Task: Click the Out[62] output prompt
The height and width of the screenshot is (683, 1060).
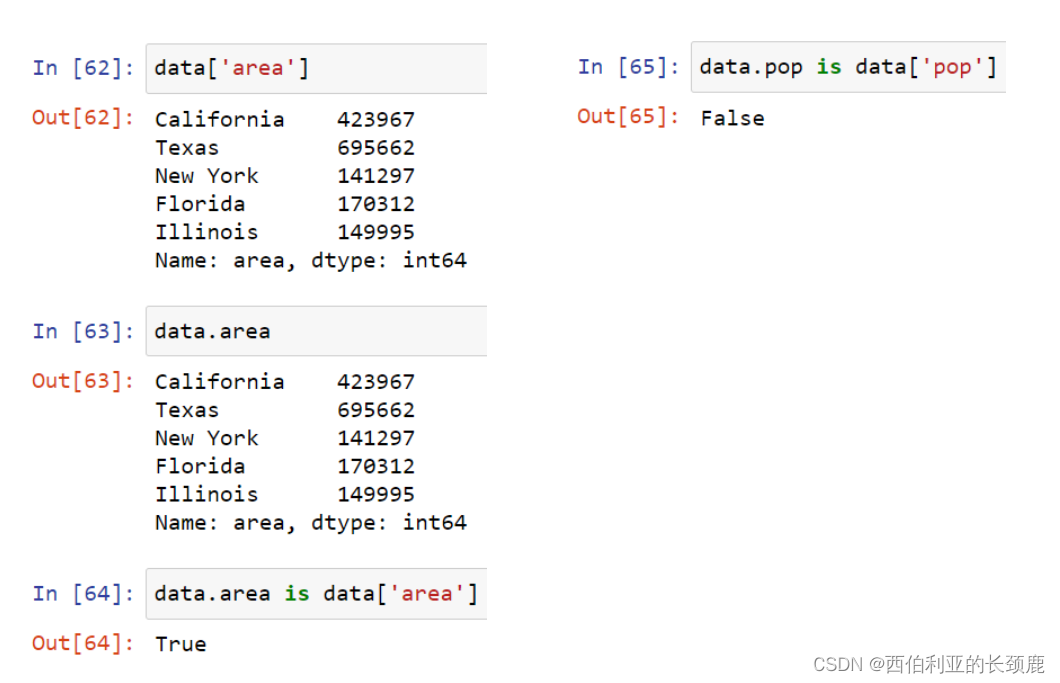Action: [x=83, y=118]
